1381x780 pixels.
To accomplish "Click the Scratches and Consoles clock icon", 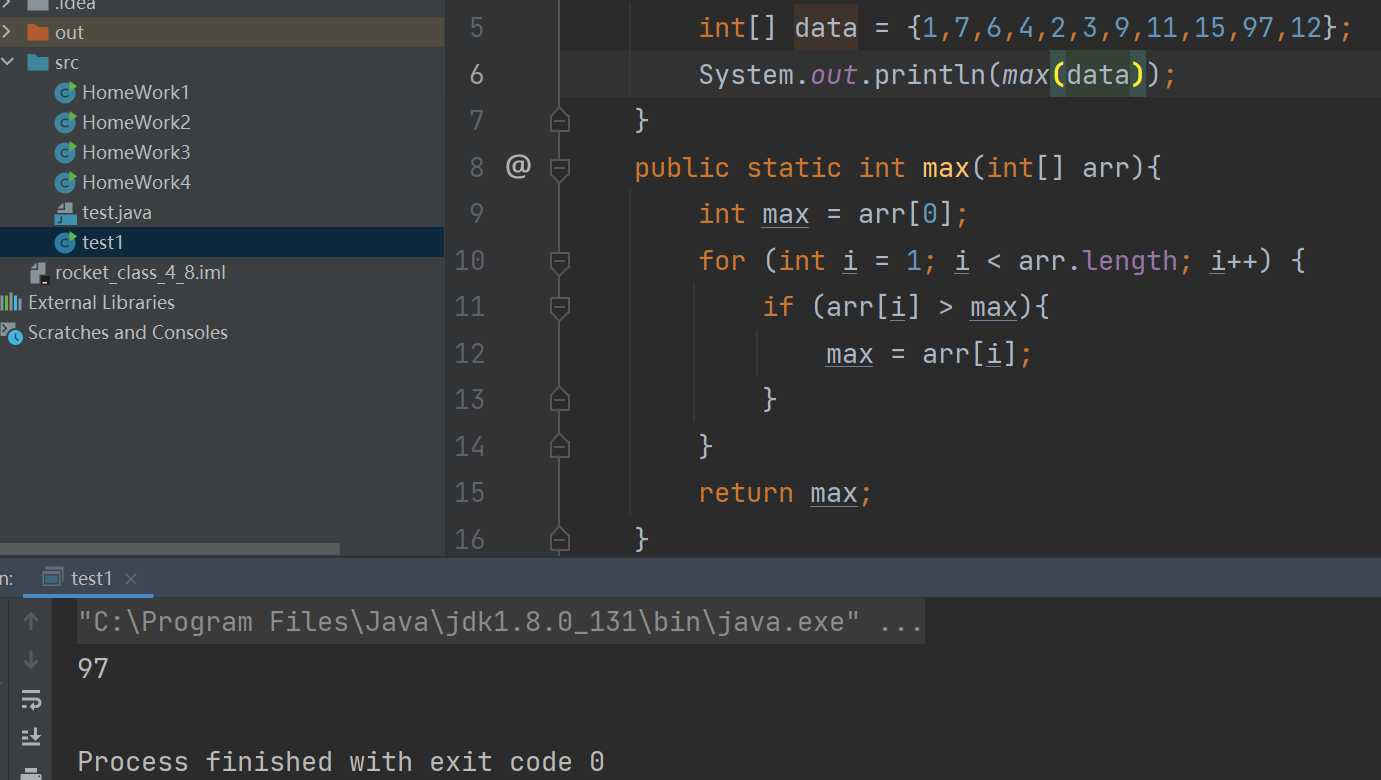I will tap(11, 333).
